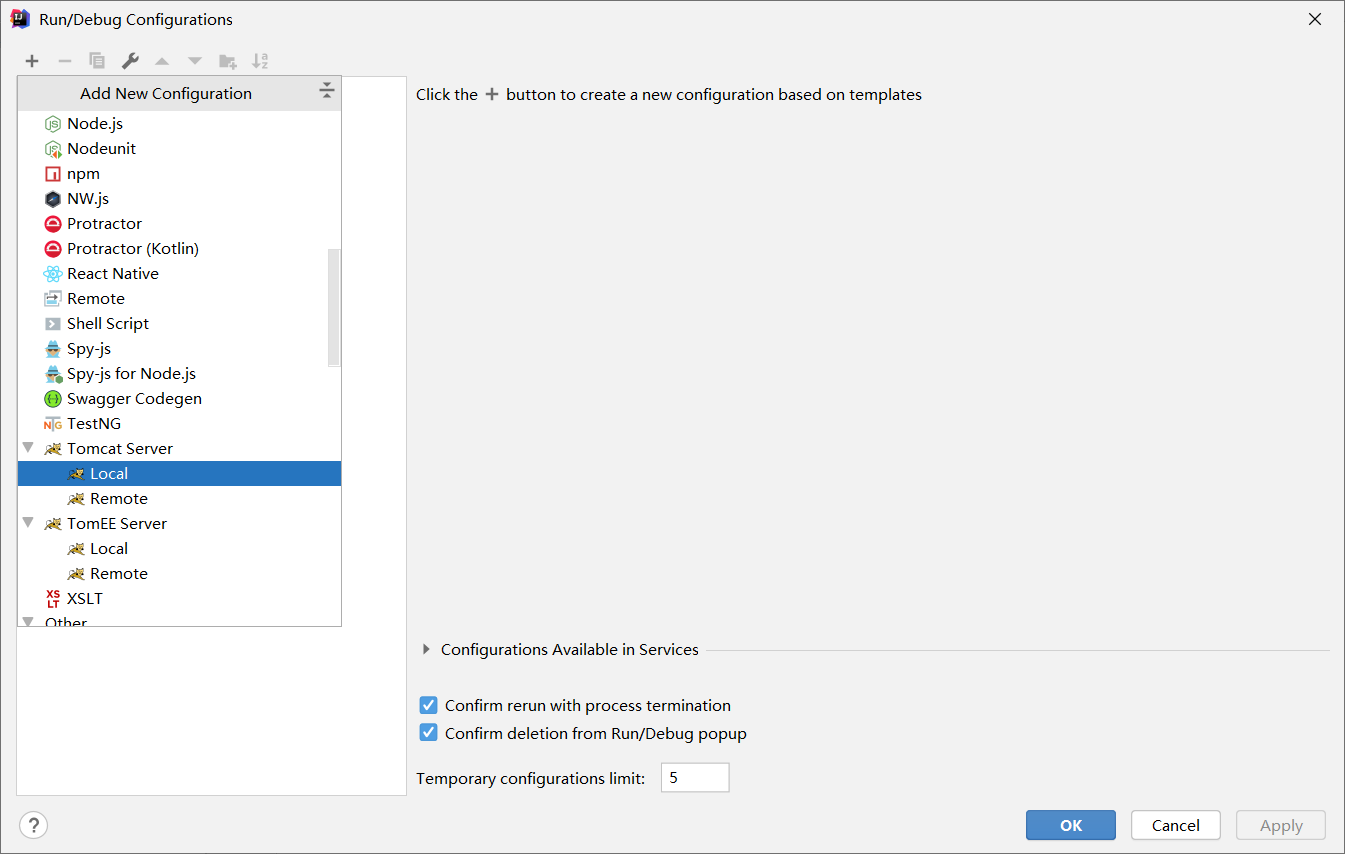Click the Protractor (Kotlin) icon
The image size is (1345, 854).
coord(53,249)
